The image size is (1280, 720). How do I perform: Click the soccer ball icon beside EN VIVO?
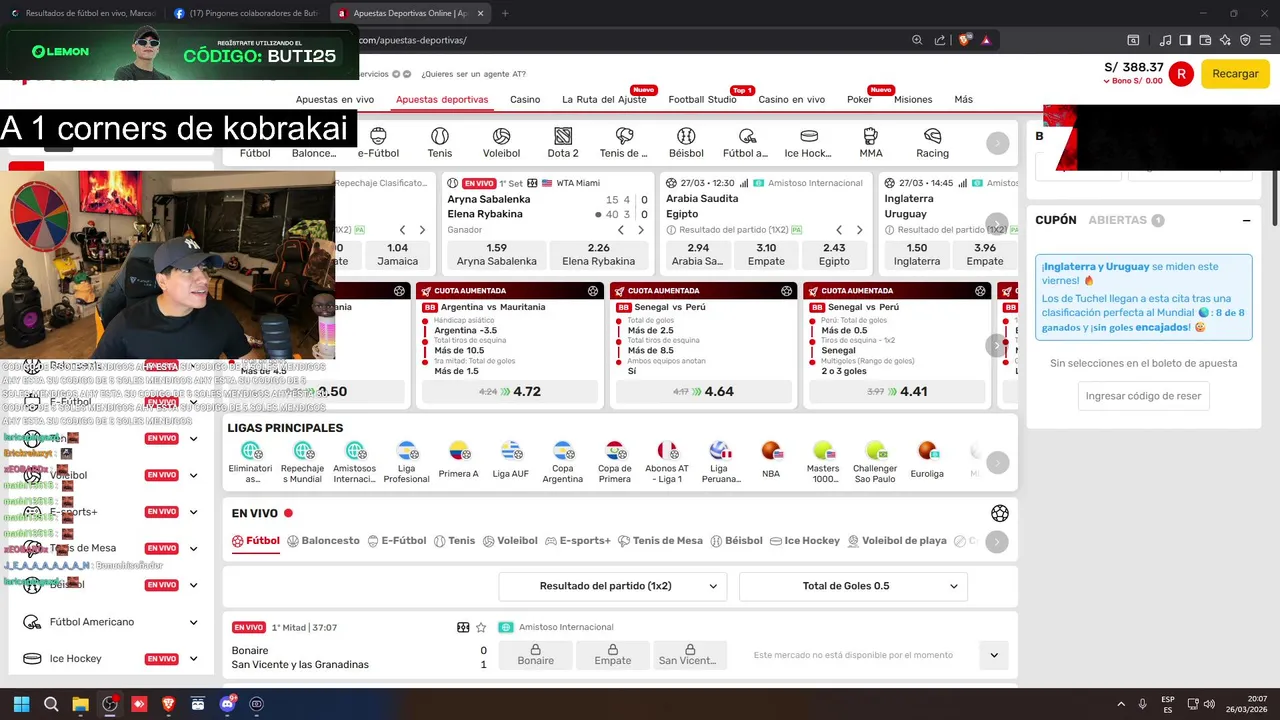[x=1000, y=513]
